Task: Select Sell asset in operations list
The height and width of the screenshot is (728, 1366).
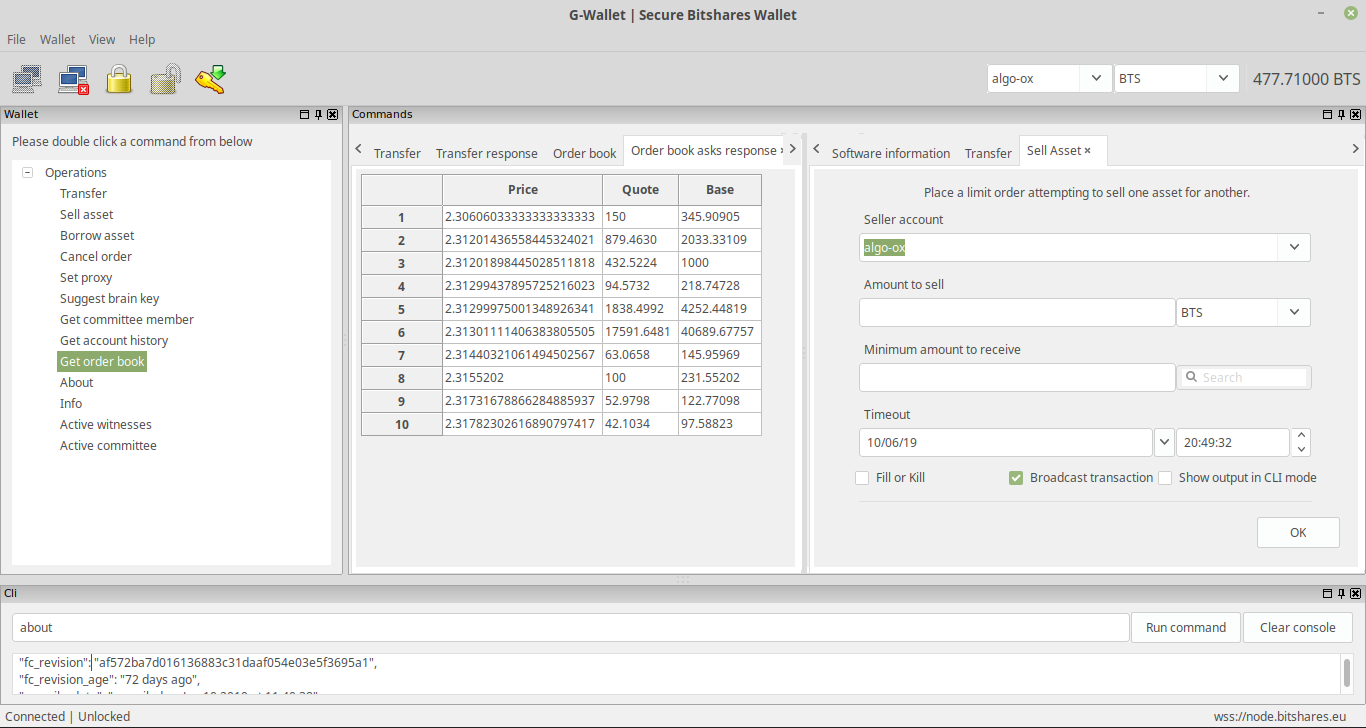Action: (x=87, y=214)
